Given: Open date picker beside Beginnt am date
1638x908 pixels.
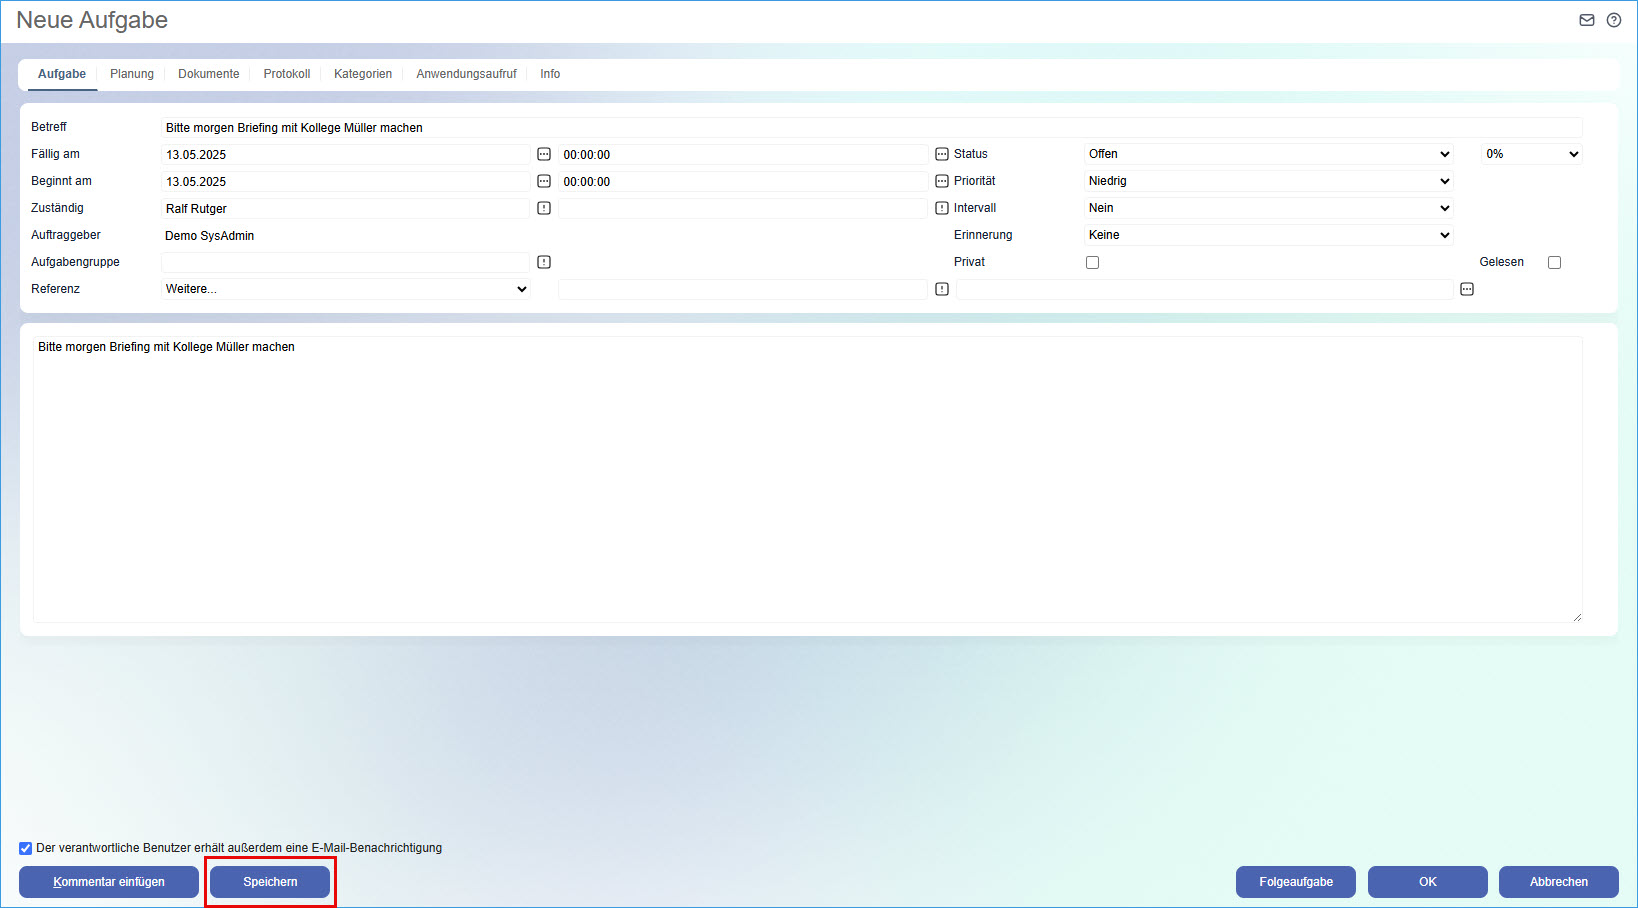Looking at the screenshot, I should [x=544, y=181].
